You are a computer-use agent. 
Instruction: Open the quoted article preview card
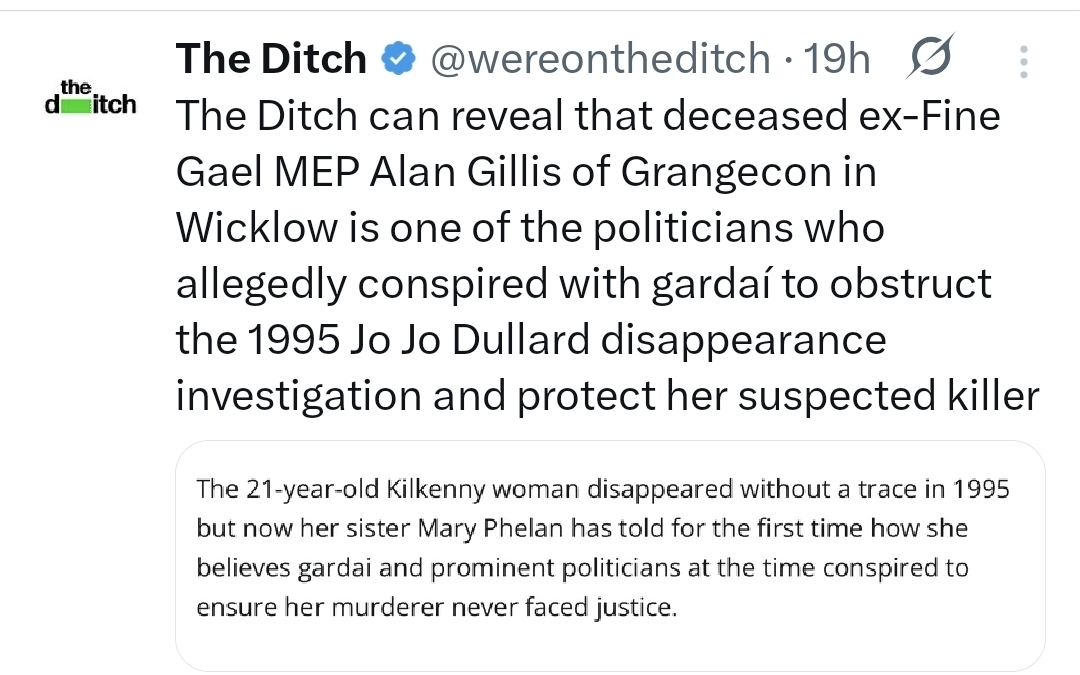click(610, 555)
